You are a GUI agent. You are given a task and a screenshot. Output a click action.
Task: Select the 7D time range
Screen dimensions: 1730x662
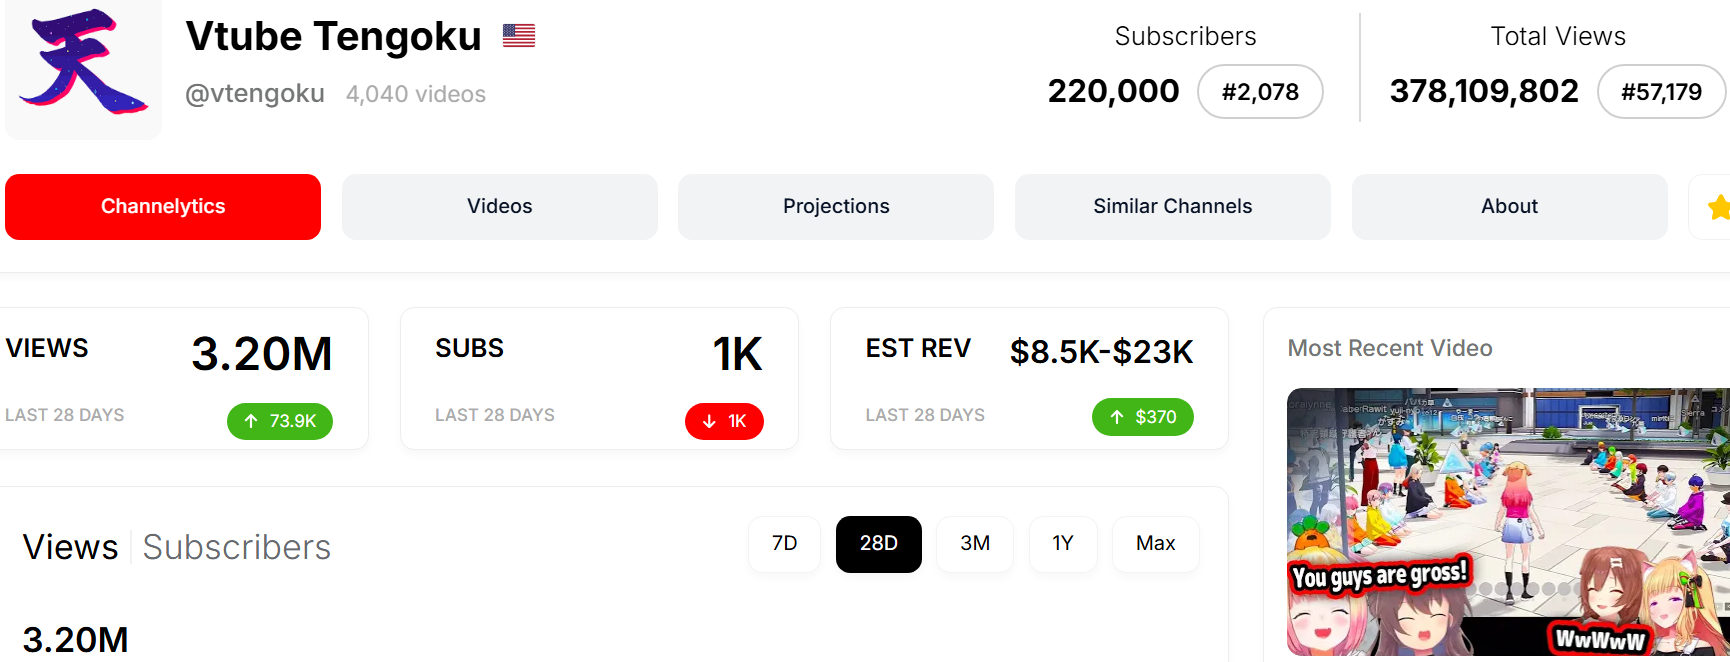tap(785, 544)
